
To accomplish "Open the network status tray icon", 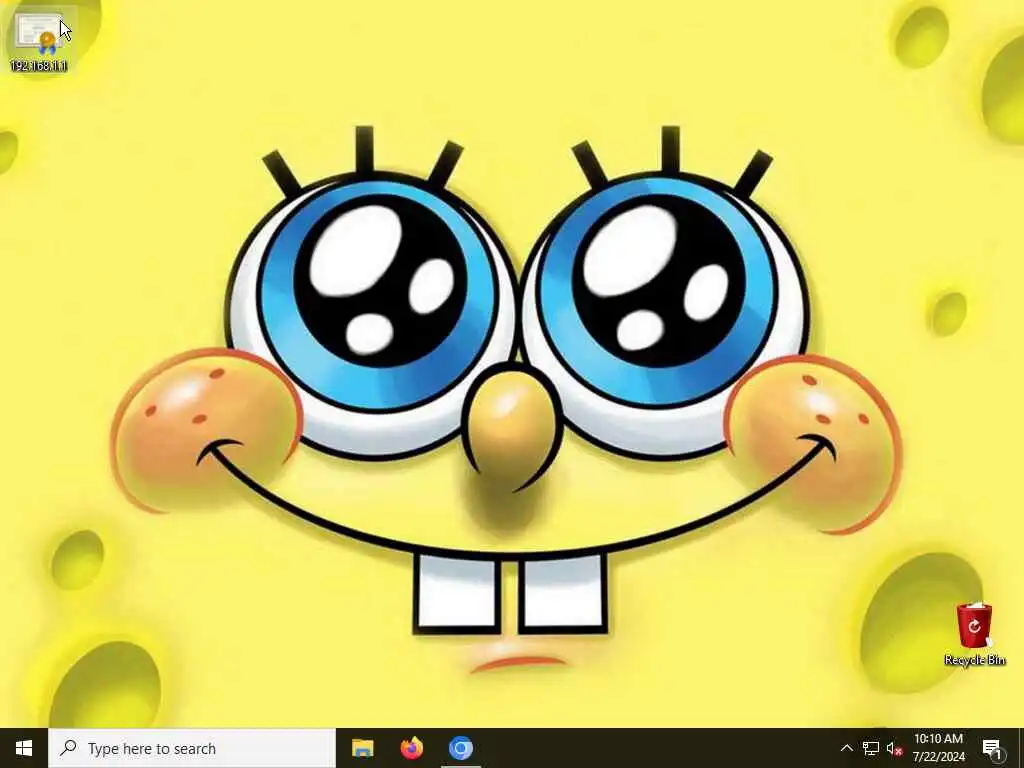I will (871, 748).
